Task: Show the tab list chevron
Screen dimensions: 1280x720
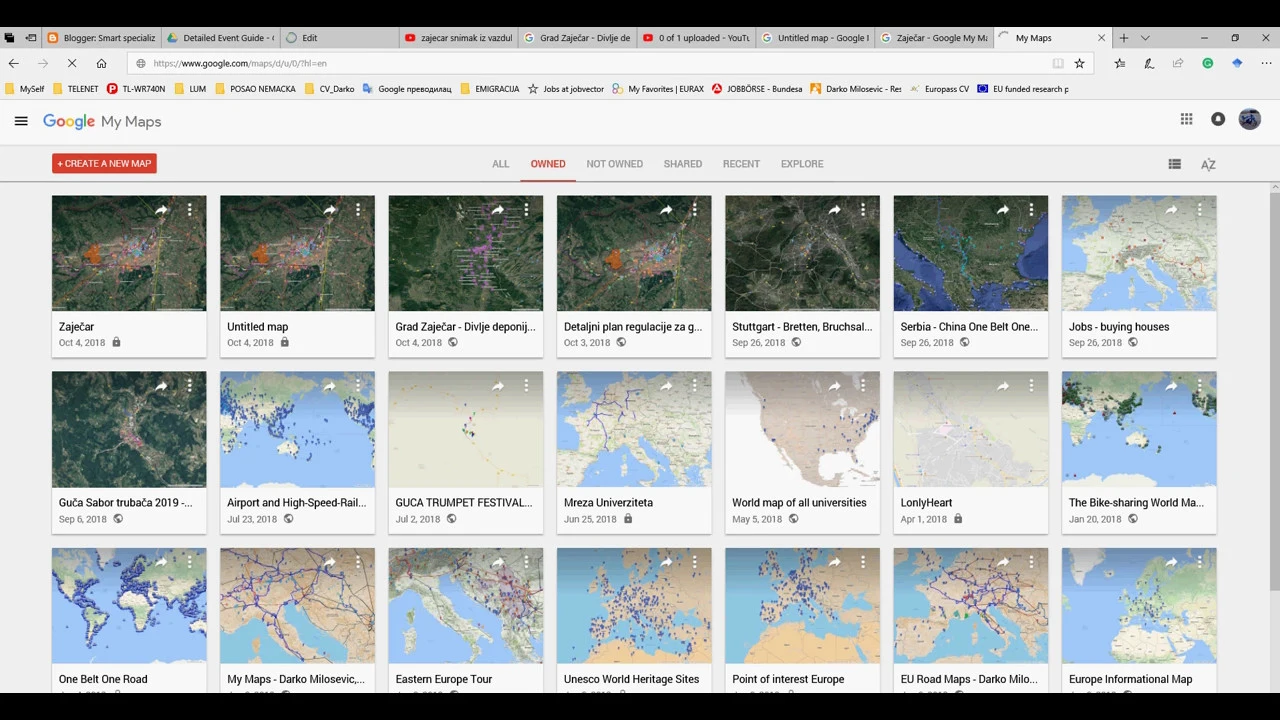Action: [1145, 38]
